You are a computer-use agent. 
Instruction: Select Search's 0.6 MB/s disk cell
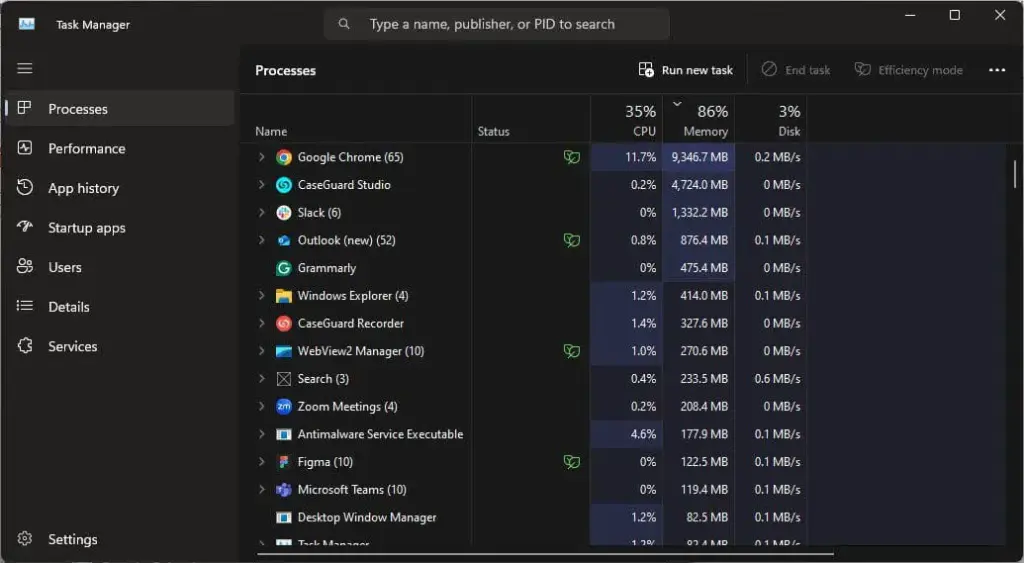pos(771,378)
